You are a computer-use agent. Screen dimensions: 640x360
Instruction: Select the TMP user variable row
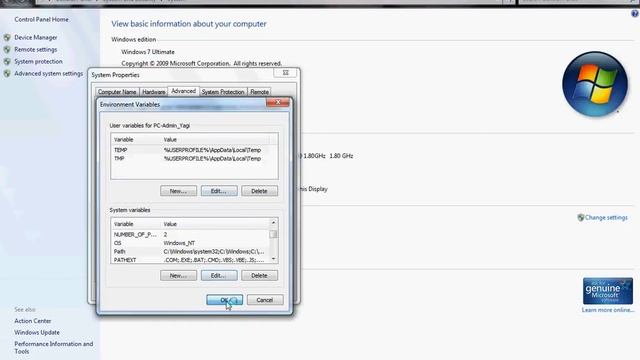tap(194, 159)
